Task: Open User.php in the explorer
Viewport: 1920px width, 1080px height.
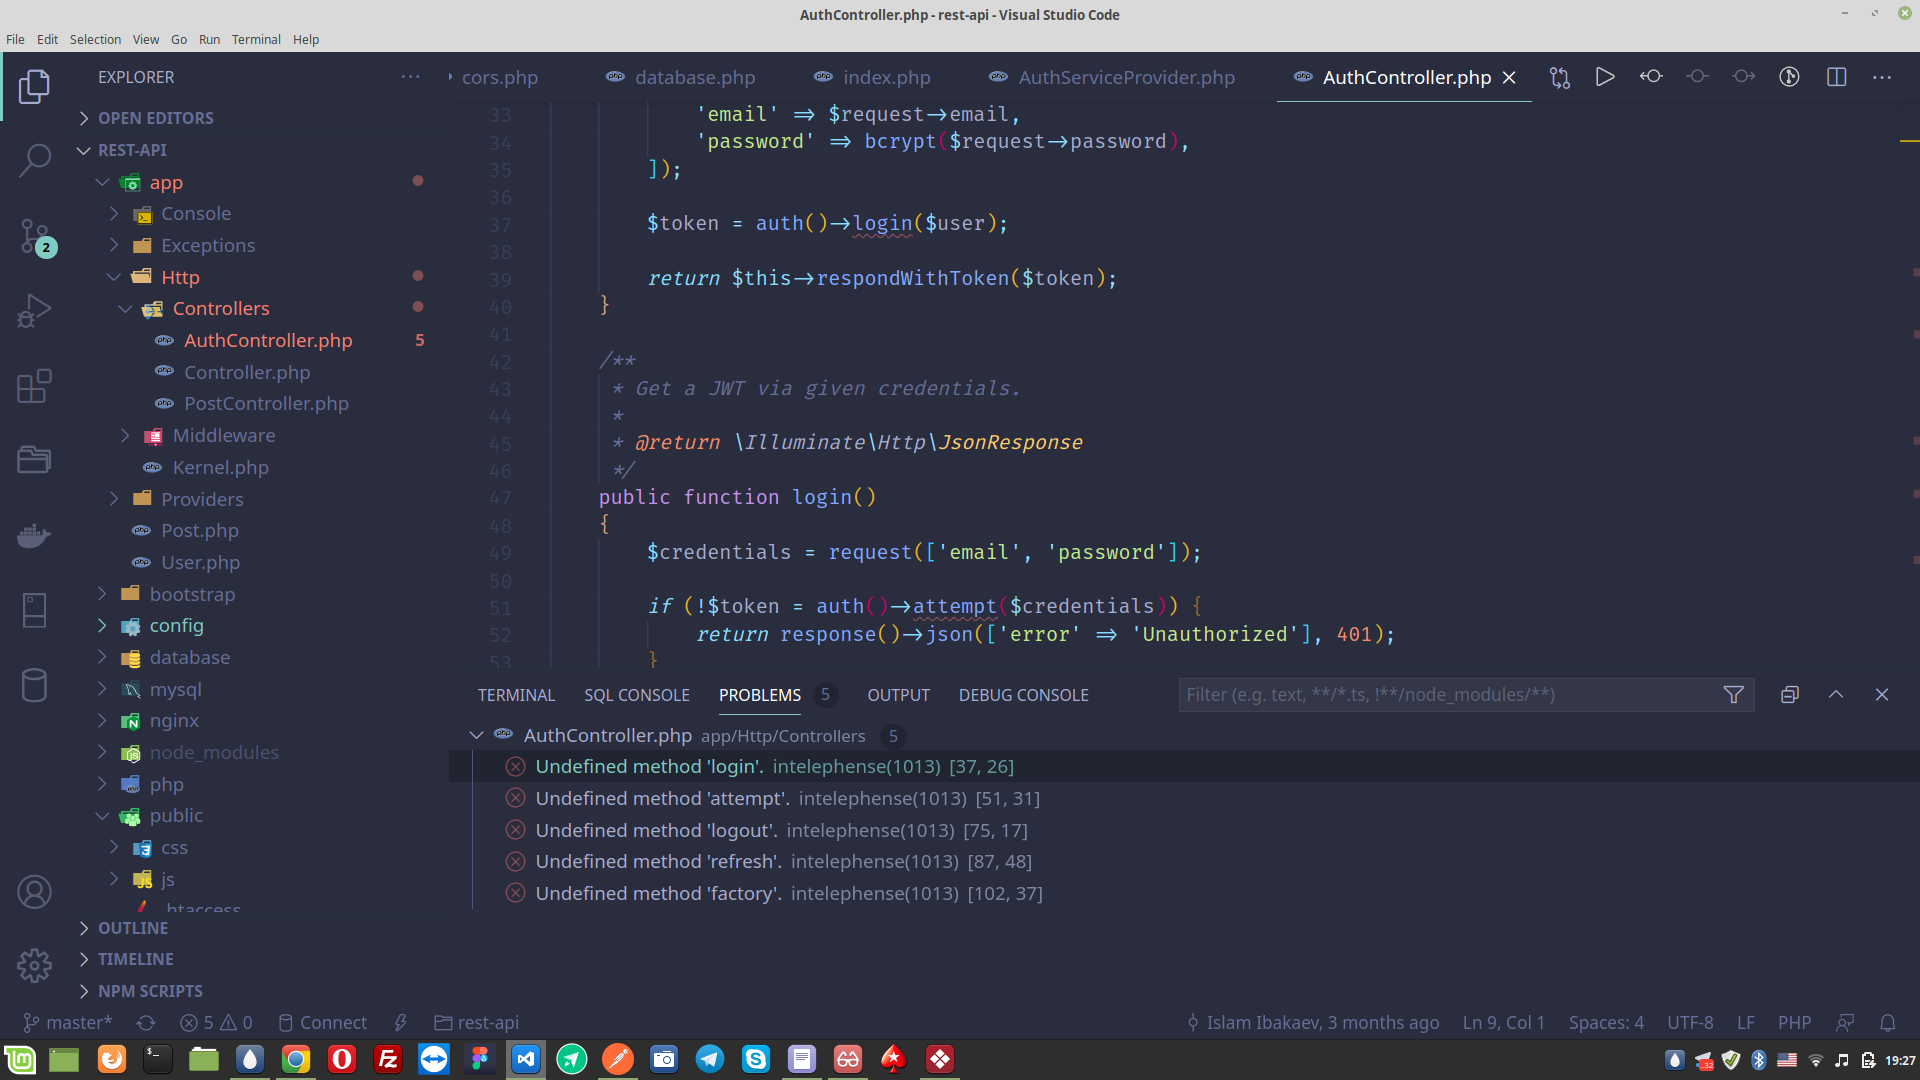Action: [200, 563]
